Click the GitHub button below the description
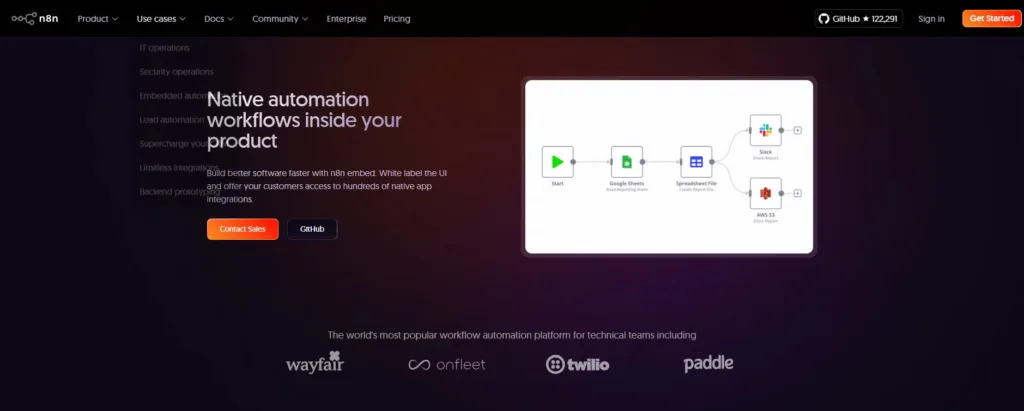The width and height of the screenshot is (1024, 411). [312, 229]
